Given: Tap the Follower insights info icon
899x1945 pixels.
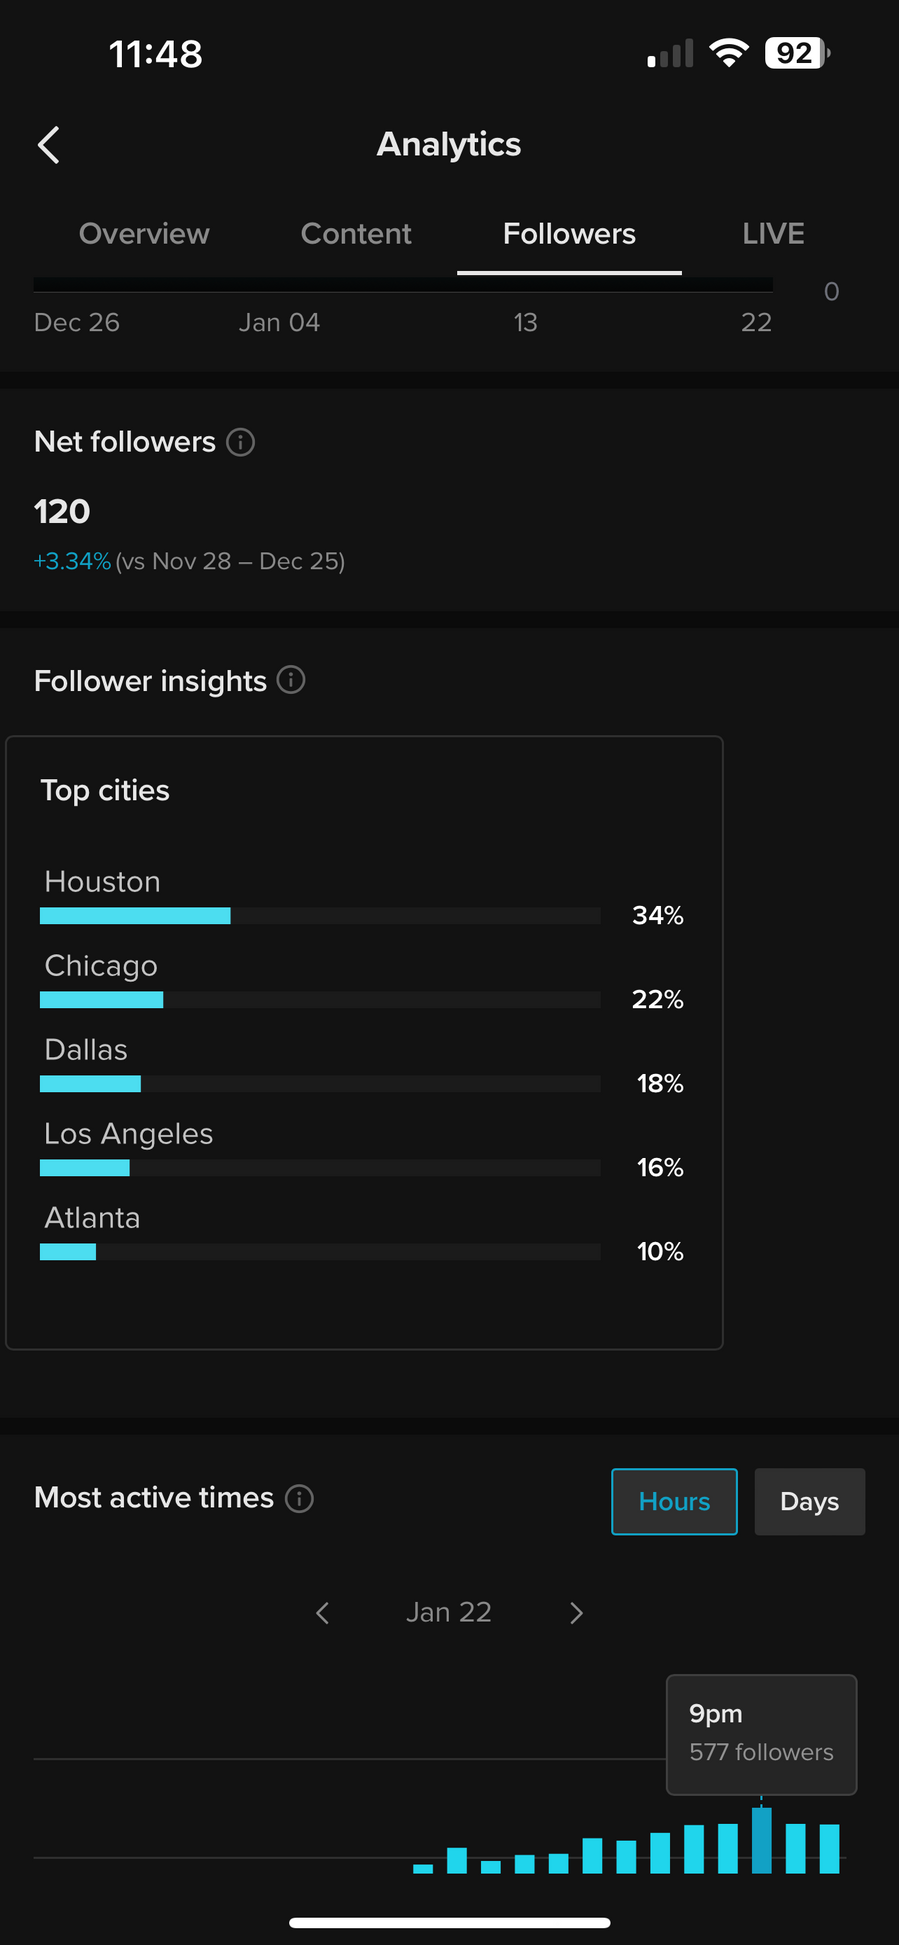Looking at the screenshot, I should click(291, 680).
